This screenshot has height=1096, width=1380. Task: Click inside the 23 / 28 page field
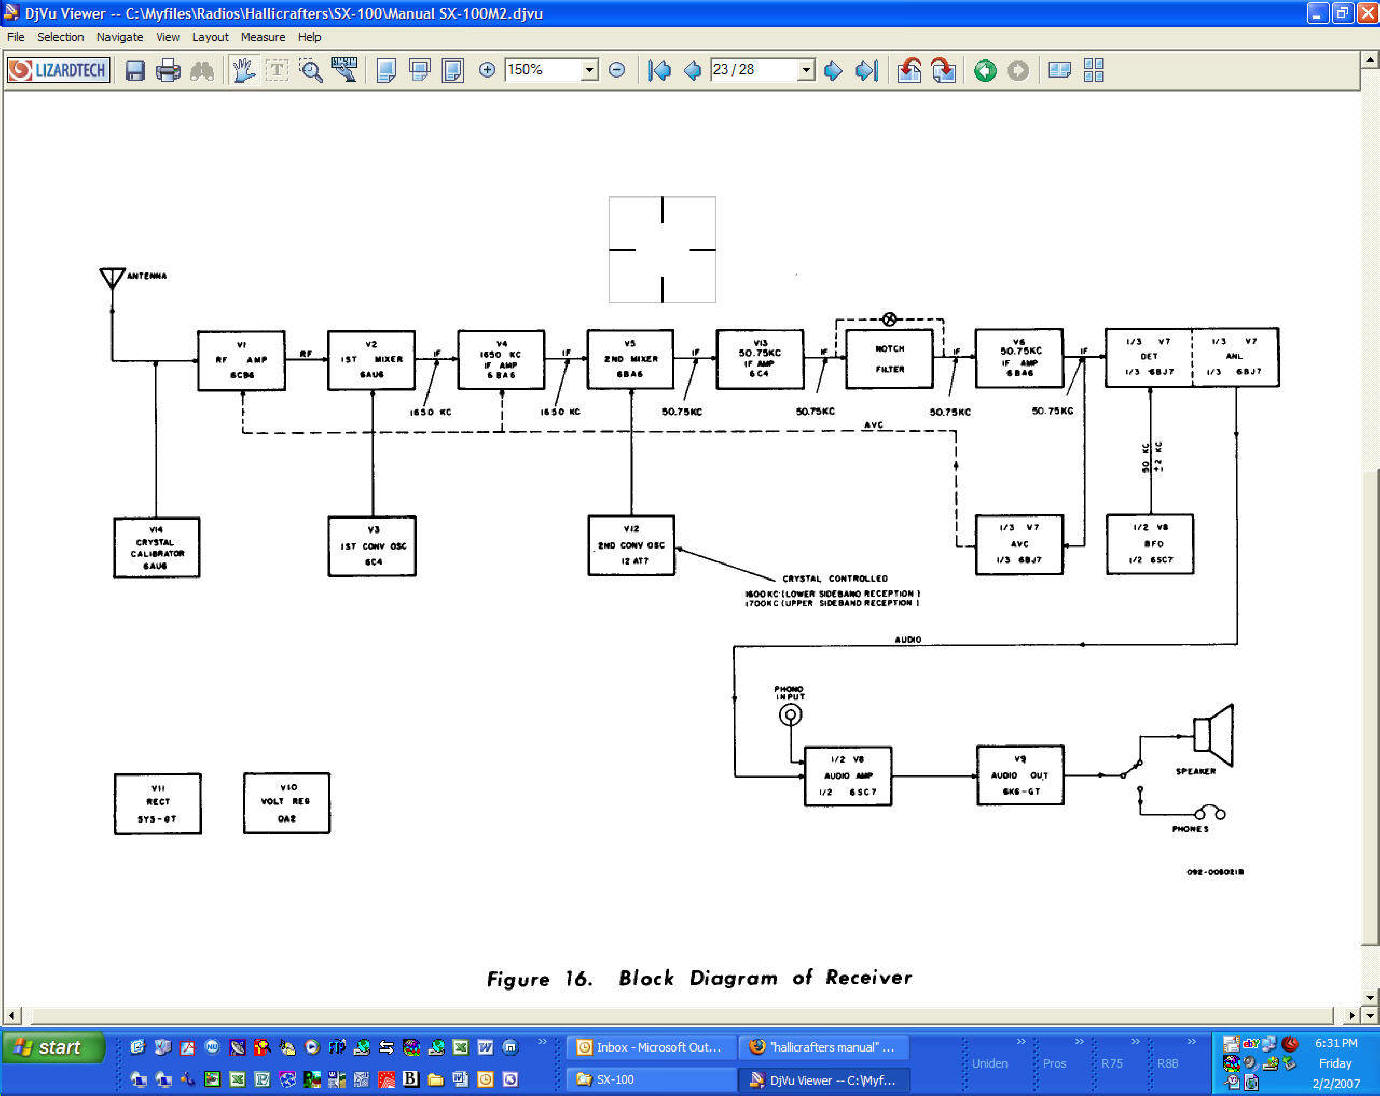click(754, 70)
